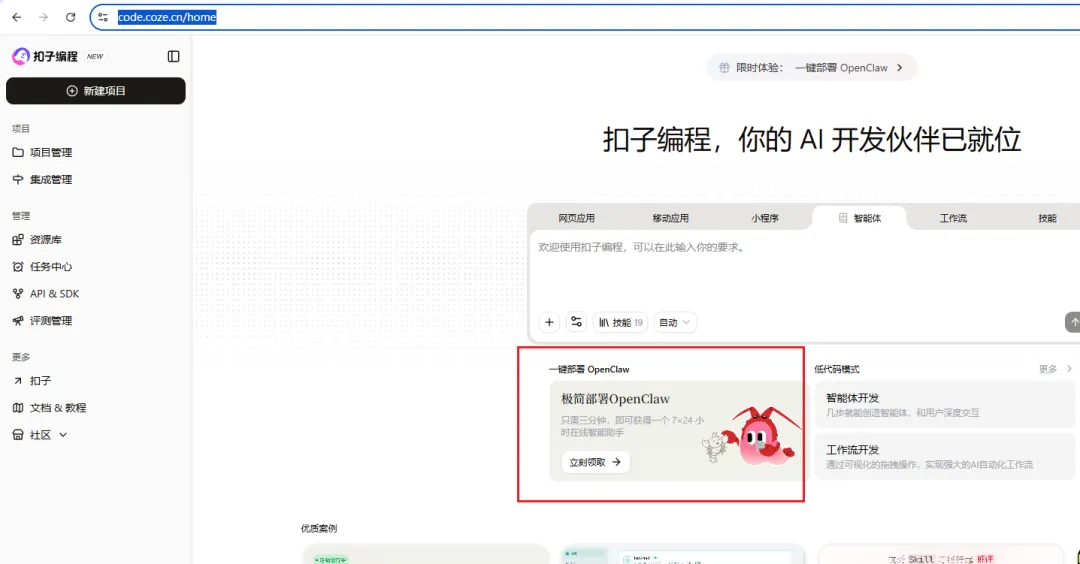Click the 社区 store icon
1080x564 pixels.
18,435
